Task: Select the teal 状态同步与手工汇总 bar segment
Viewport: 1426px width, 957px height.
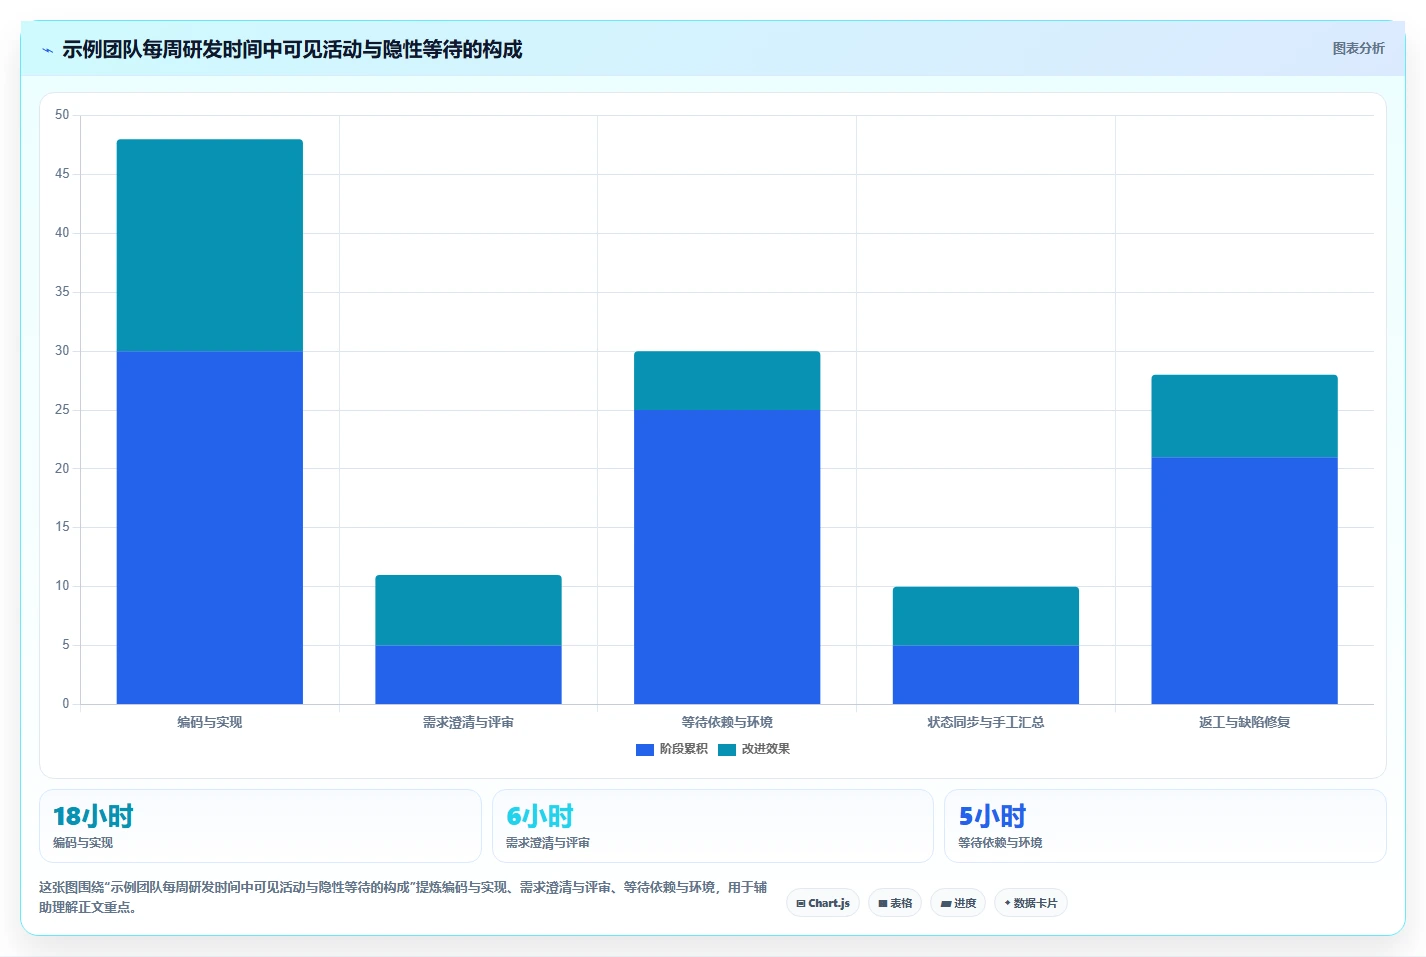Action: point(986,616)
